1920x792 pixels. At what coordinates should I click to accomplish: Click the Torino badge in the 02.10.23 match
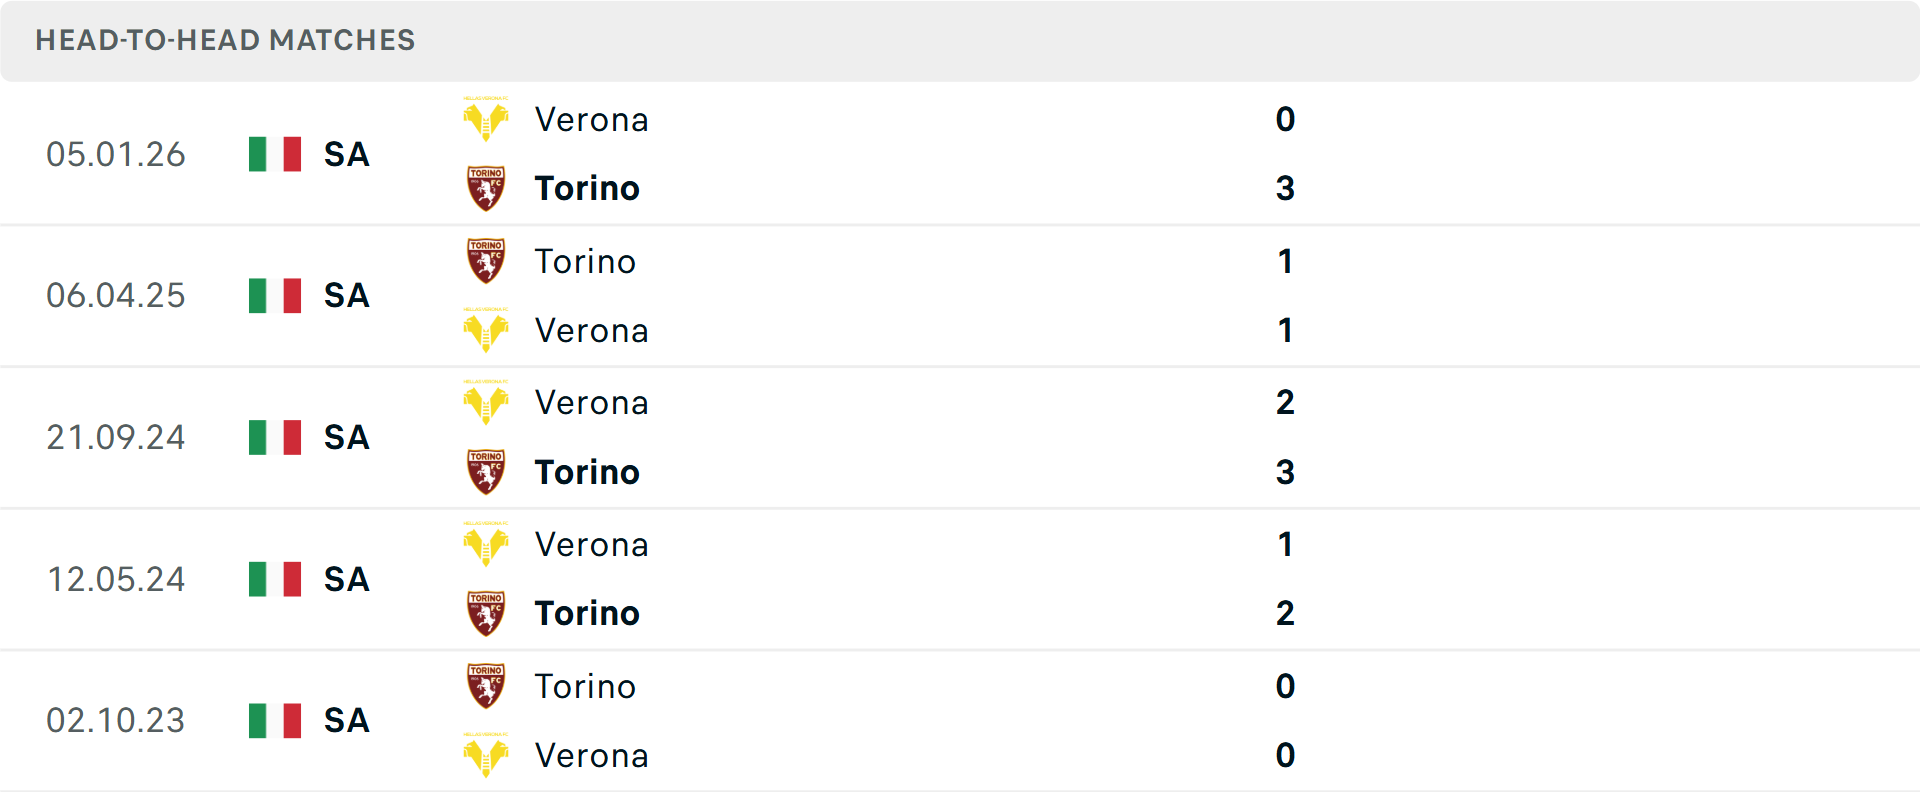click(x=486, y=687)
